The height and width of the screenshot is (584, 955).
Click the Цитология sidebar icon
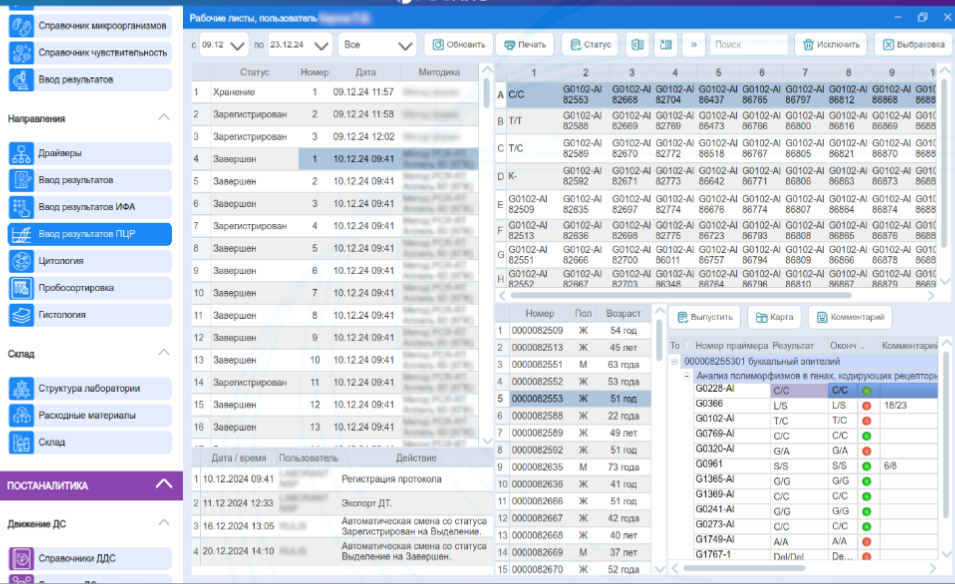(x=22, y=261)
